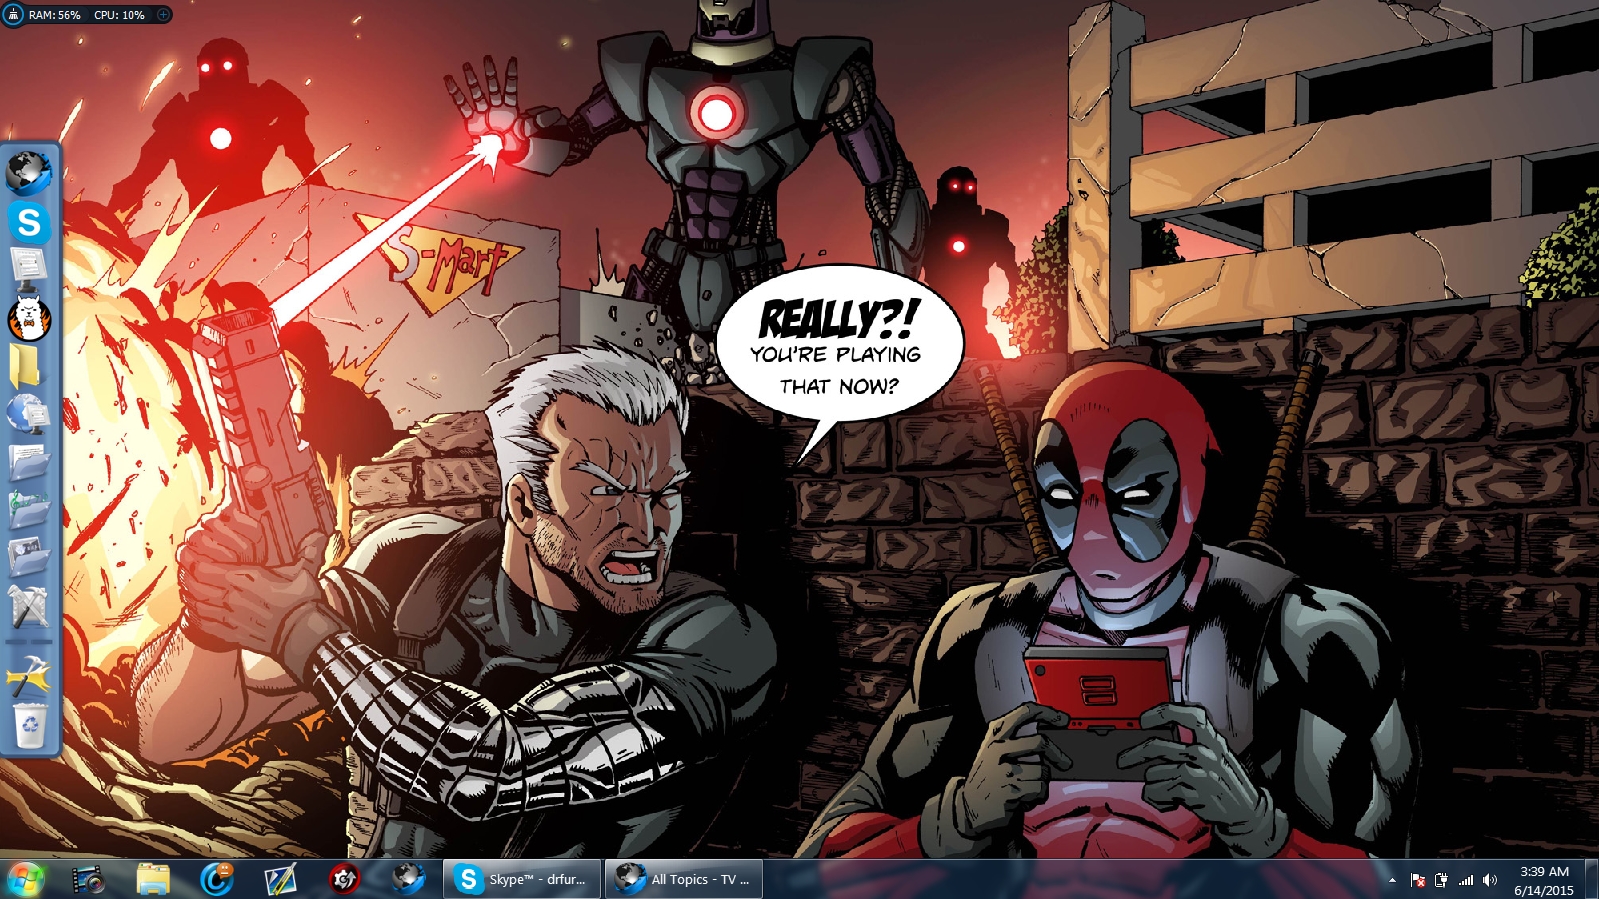
Task: Open the volume speaker tray icon
Action: pyautogui.click(x=1490, y=880)
